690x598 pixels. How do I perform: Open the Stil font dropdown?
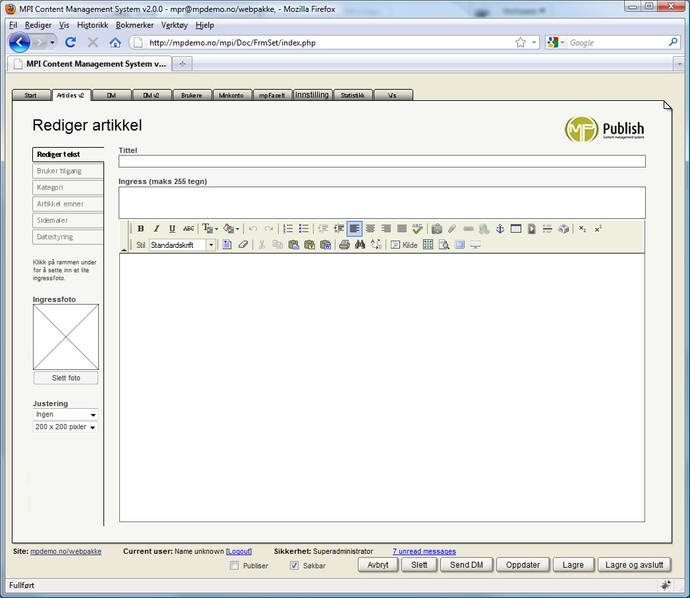click(211, 245)
